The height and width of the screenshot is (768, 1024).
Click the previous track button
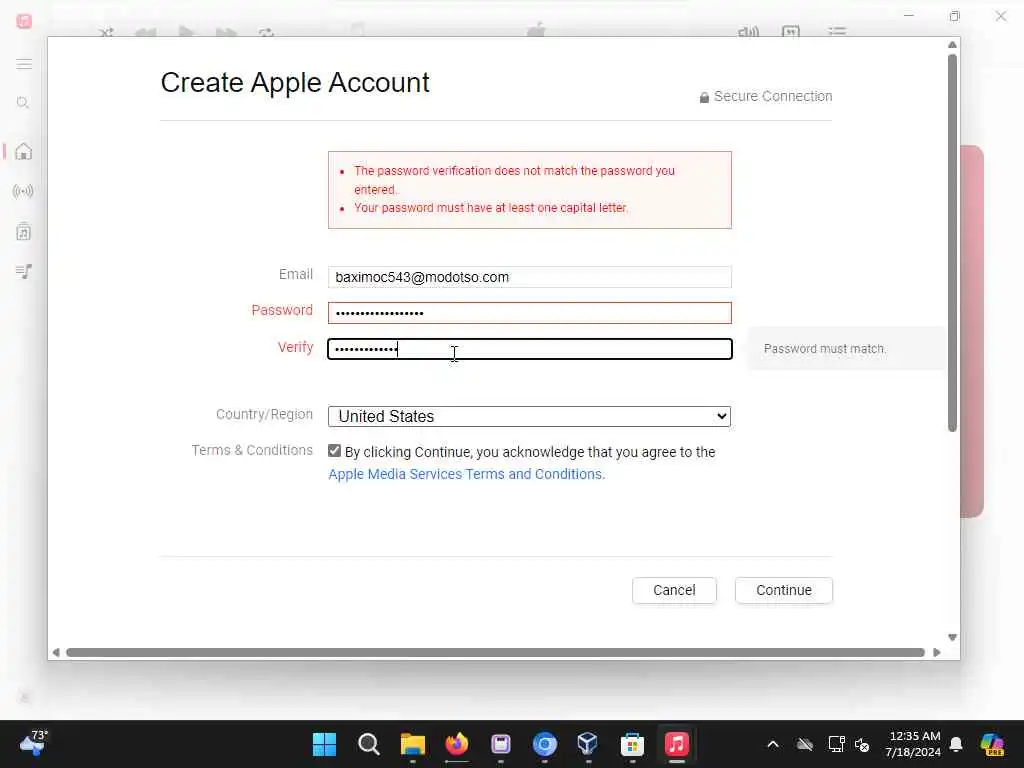[x=146, y=32]
